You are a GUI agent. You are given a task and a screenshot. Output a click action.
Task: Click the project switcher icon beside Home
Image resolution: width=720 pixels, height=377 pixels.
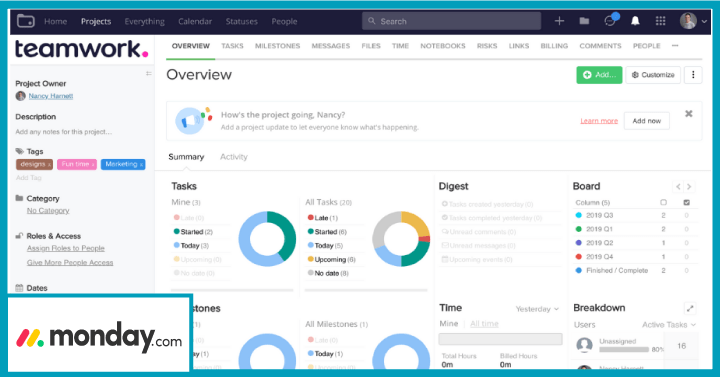click(26, 21)
